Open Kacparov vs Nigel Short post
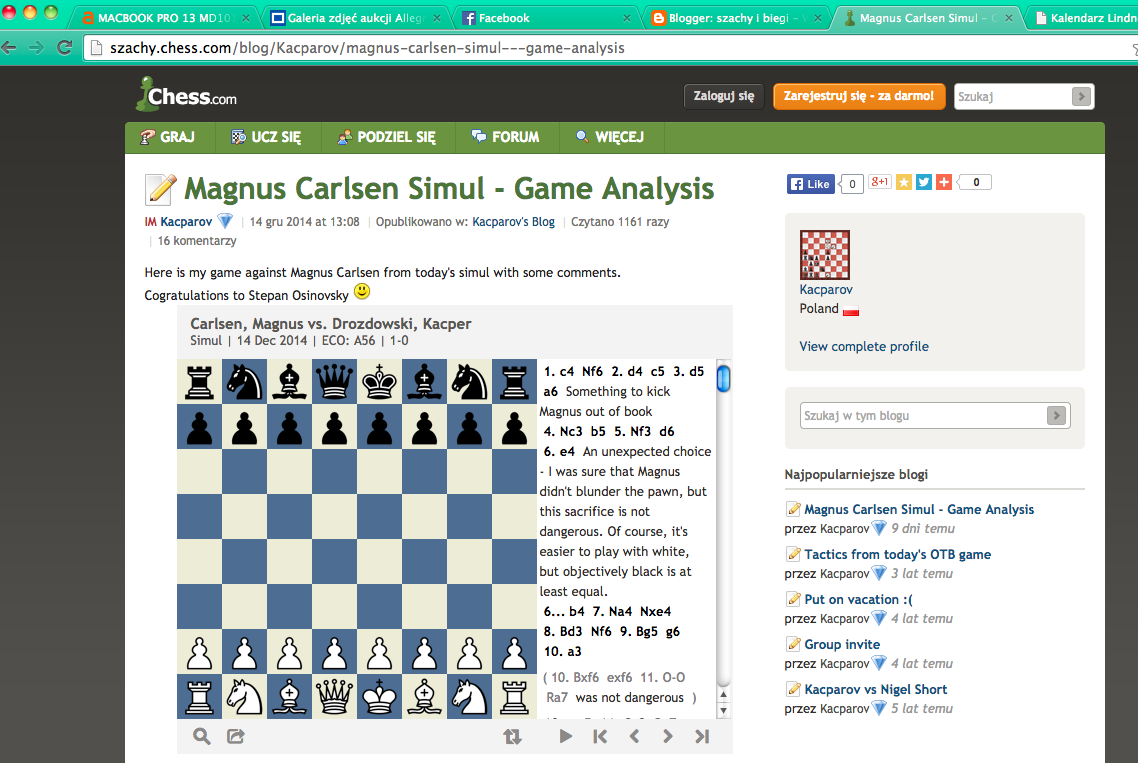This screenshot has height=763, width=1138. click(875, 689)
